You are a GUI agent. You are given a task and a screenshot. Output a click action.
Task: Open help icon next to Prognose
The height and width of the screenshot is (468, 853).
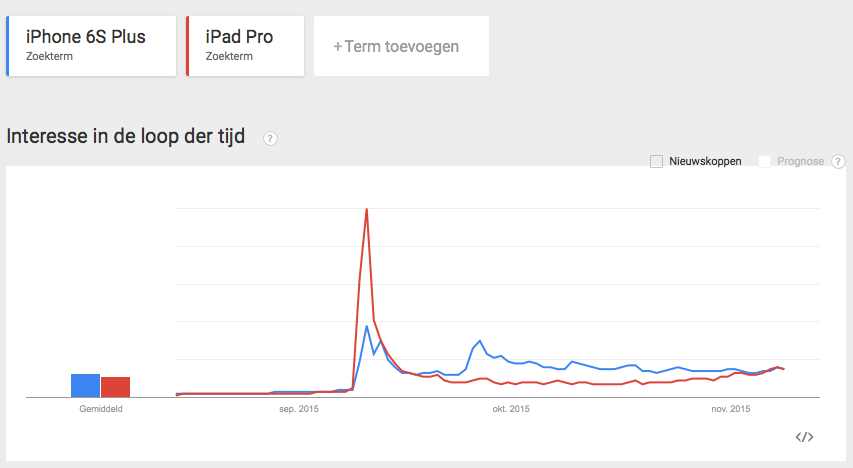tap(838, 161)
